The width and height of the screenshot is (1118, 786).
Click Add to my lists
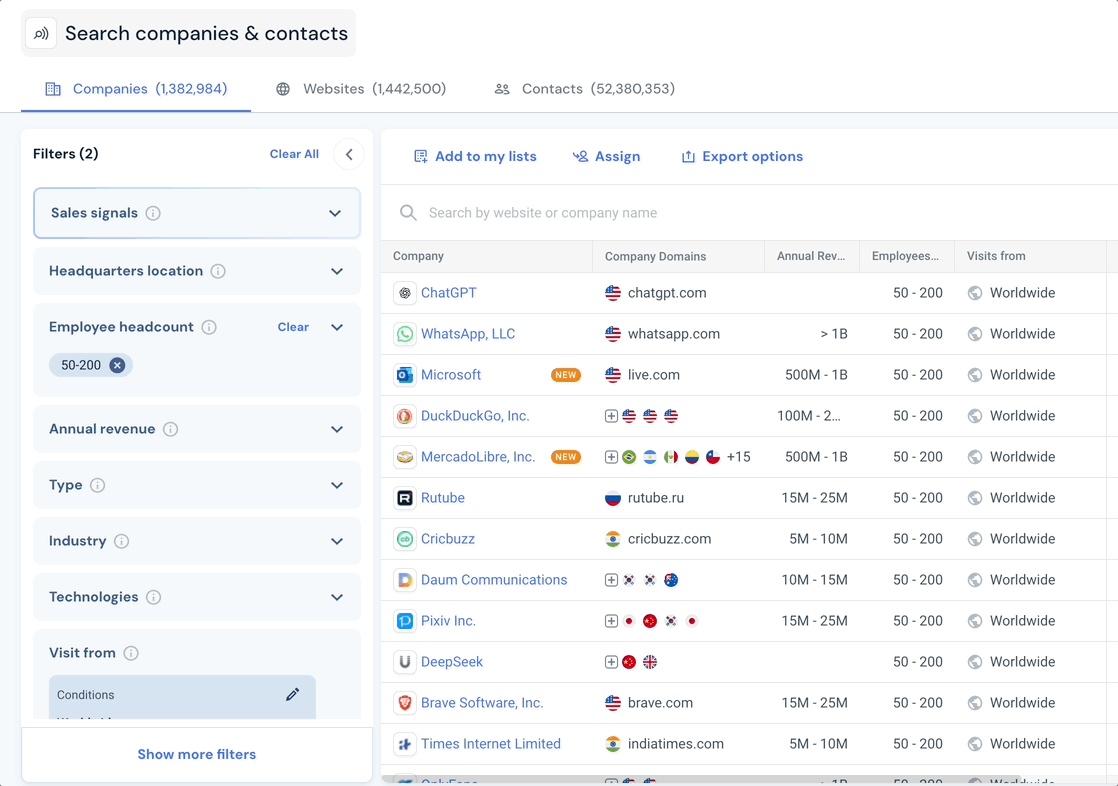click(x=476, y=156)
